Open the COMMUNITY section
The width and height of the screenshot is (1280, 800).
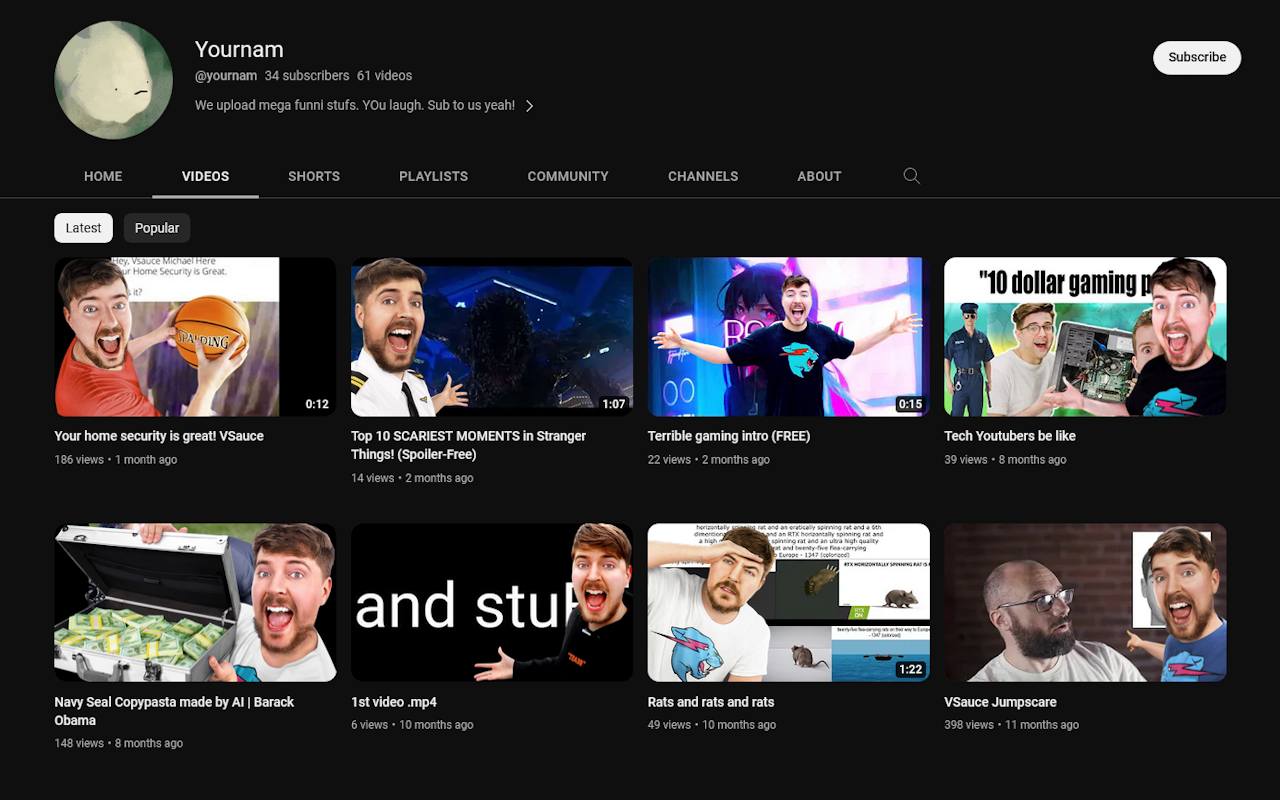[567, 176]
